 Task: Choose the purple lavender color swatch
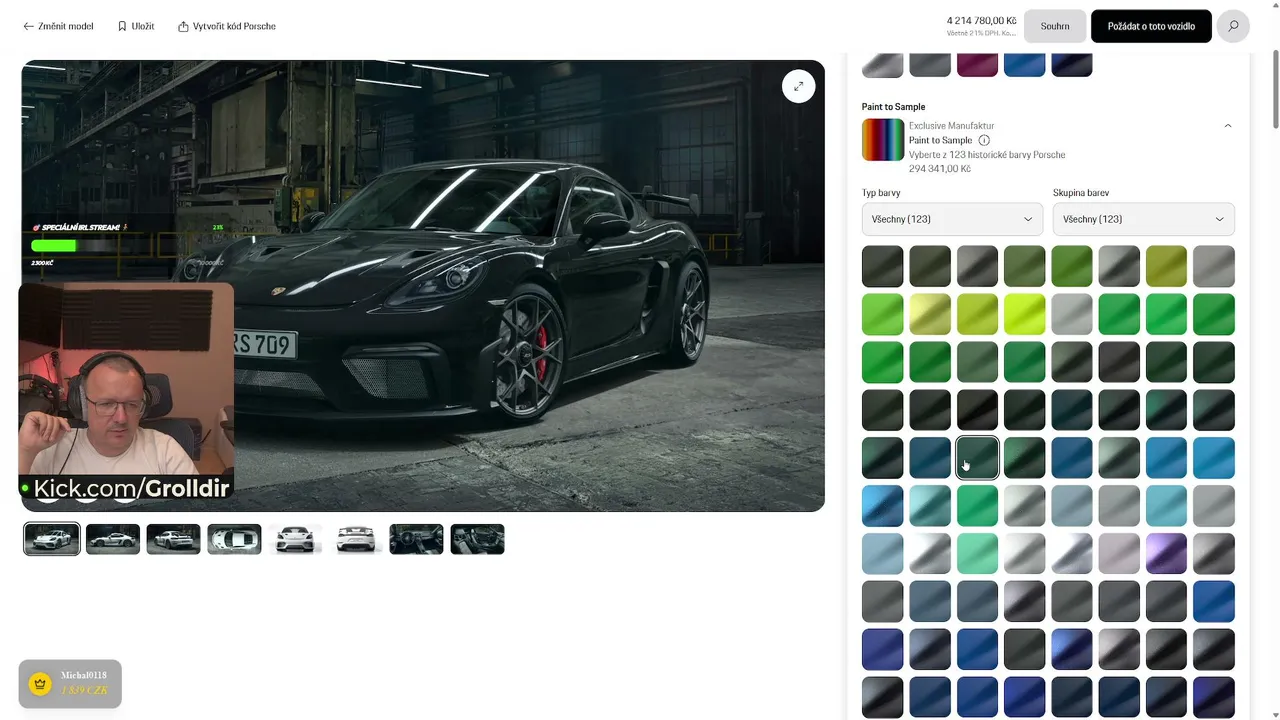pyautogui.click(x=1166, y=554)
